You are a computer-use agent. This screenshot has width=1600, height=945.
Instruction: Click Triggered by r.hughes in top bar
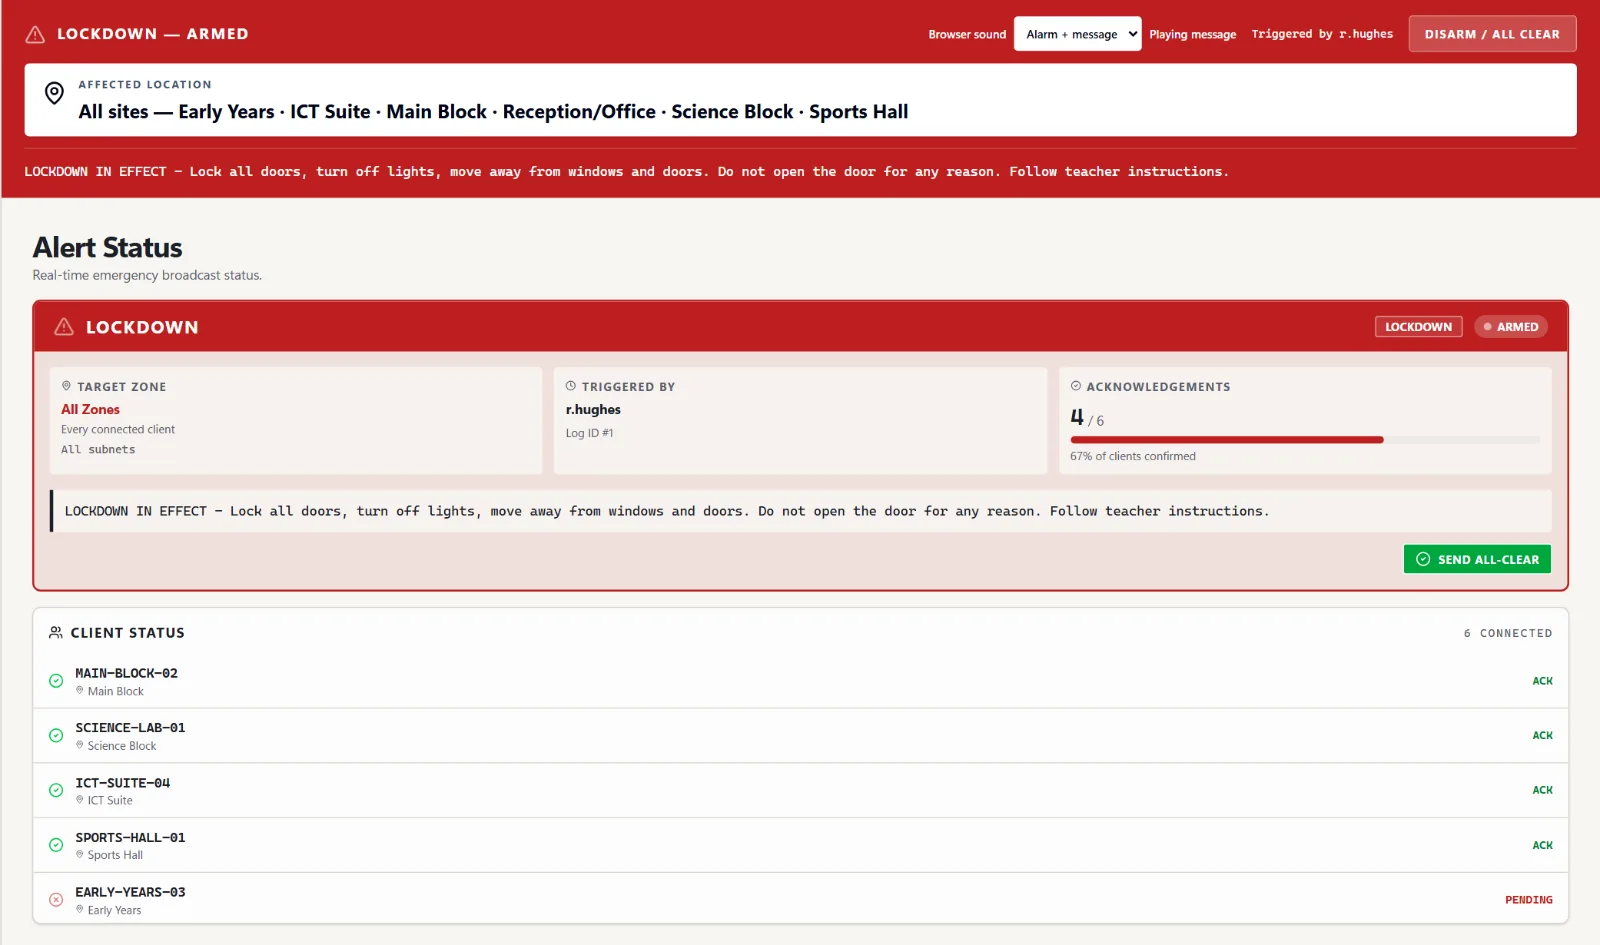(1322, 34)
